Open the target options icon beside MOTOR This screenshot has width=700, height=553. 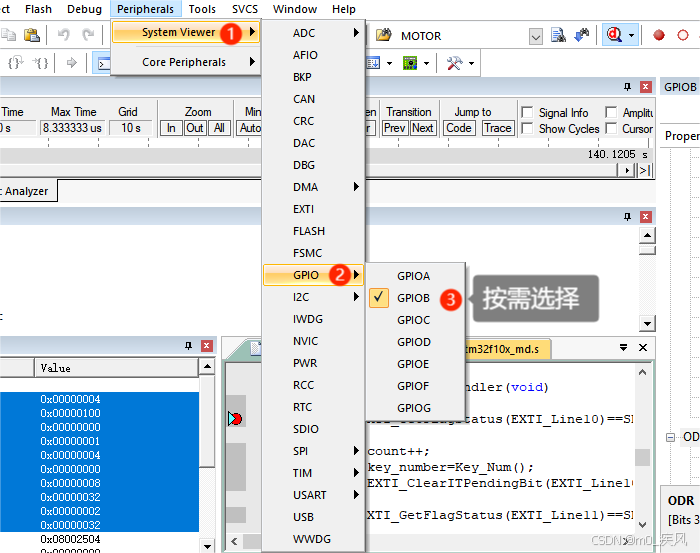tap(383, 35)
